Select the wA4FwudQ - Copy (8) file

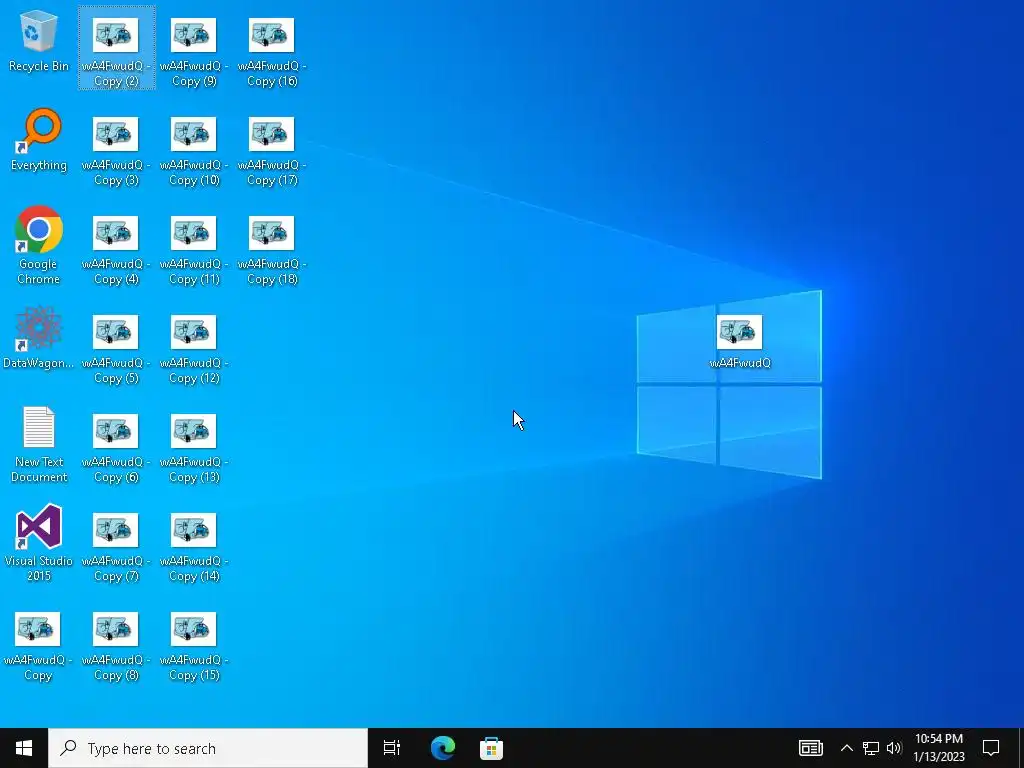pos(116,647)
